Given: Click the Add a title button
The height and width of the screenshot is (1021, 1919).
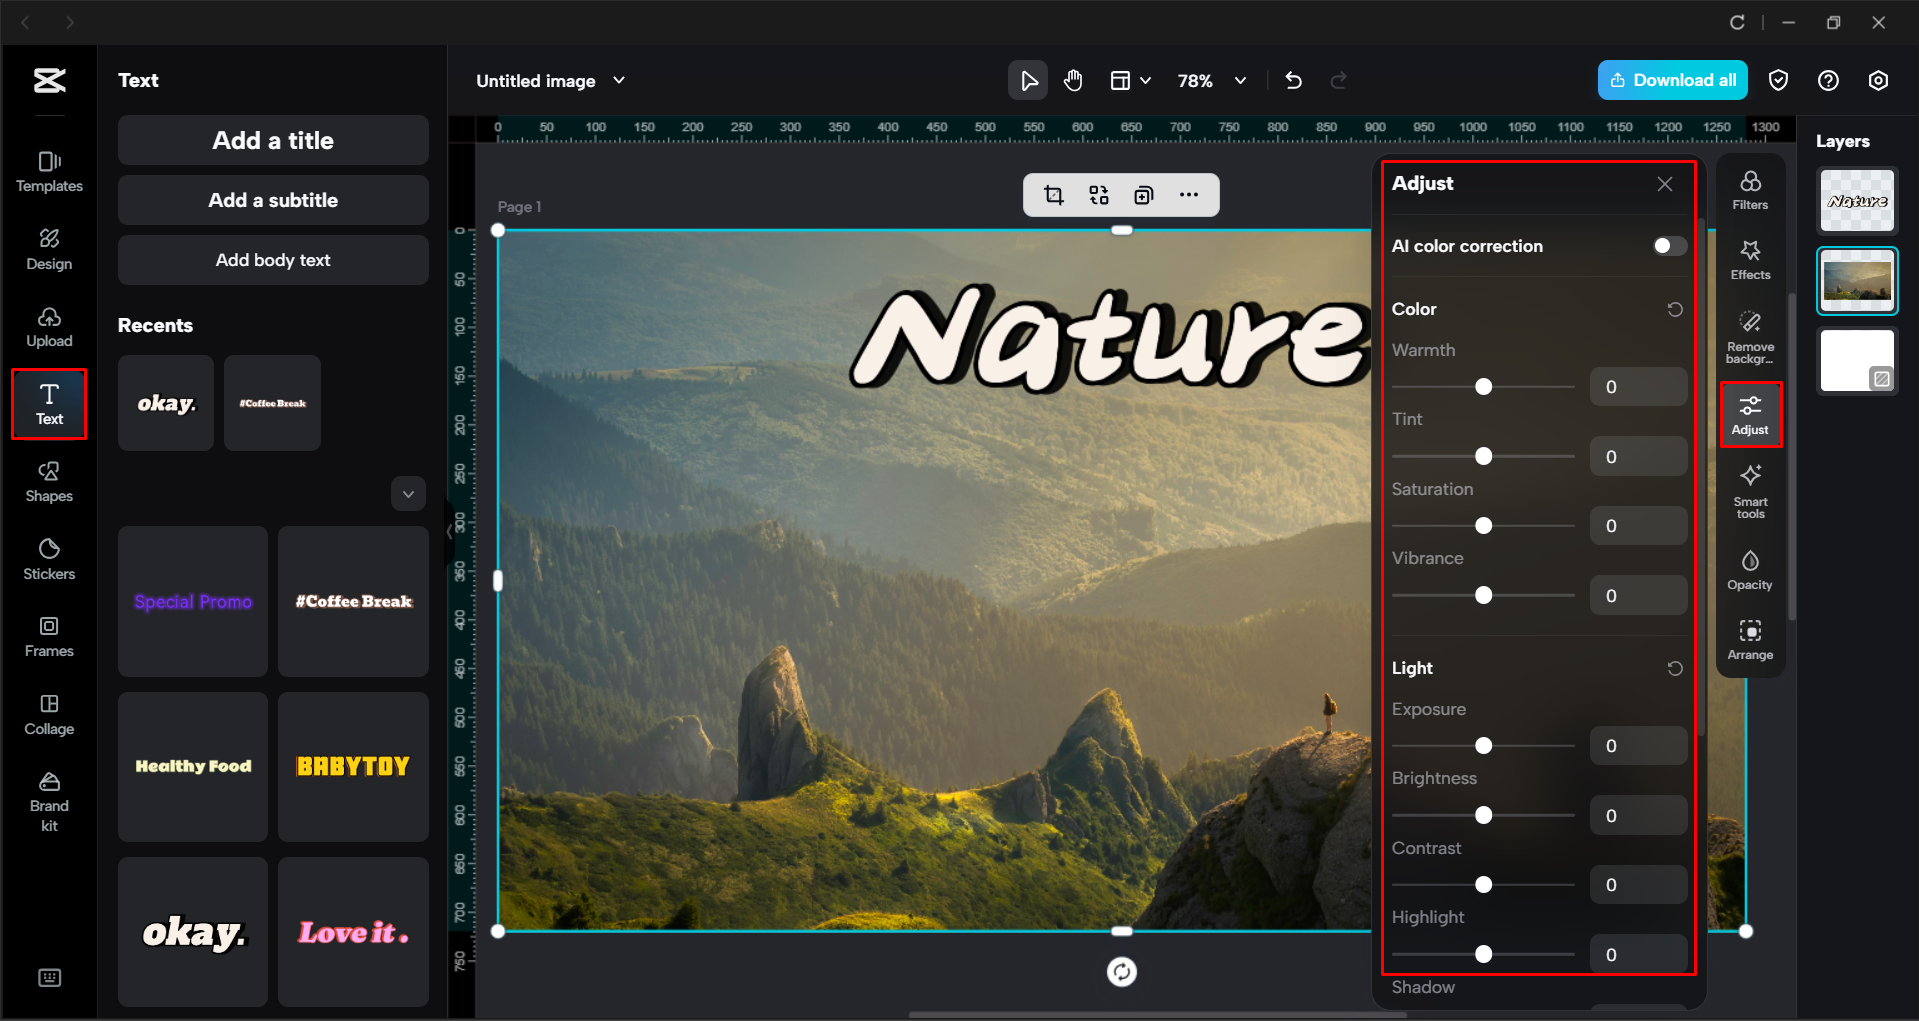Looking at the screenshot, I should (272, 140).
